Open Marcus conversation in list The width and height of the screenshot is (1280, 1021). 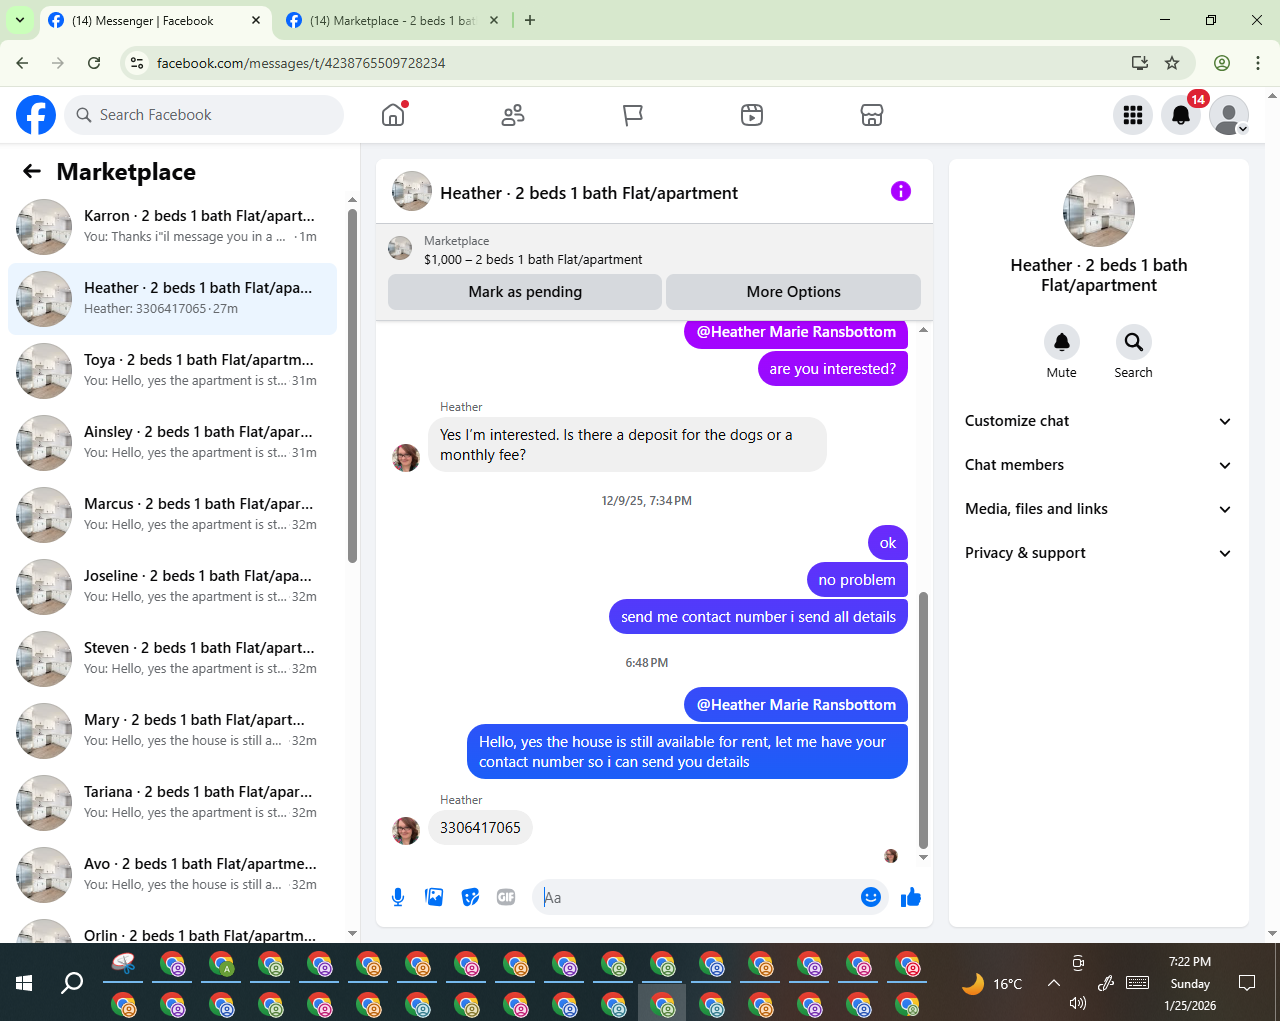tap(172, 515)
